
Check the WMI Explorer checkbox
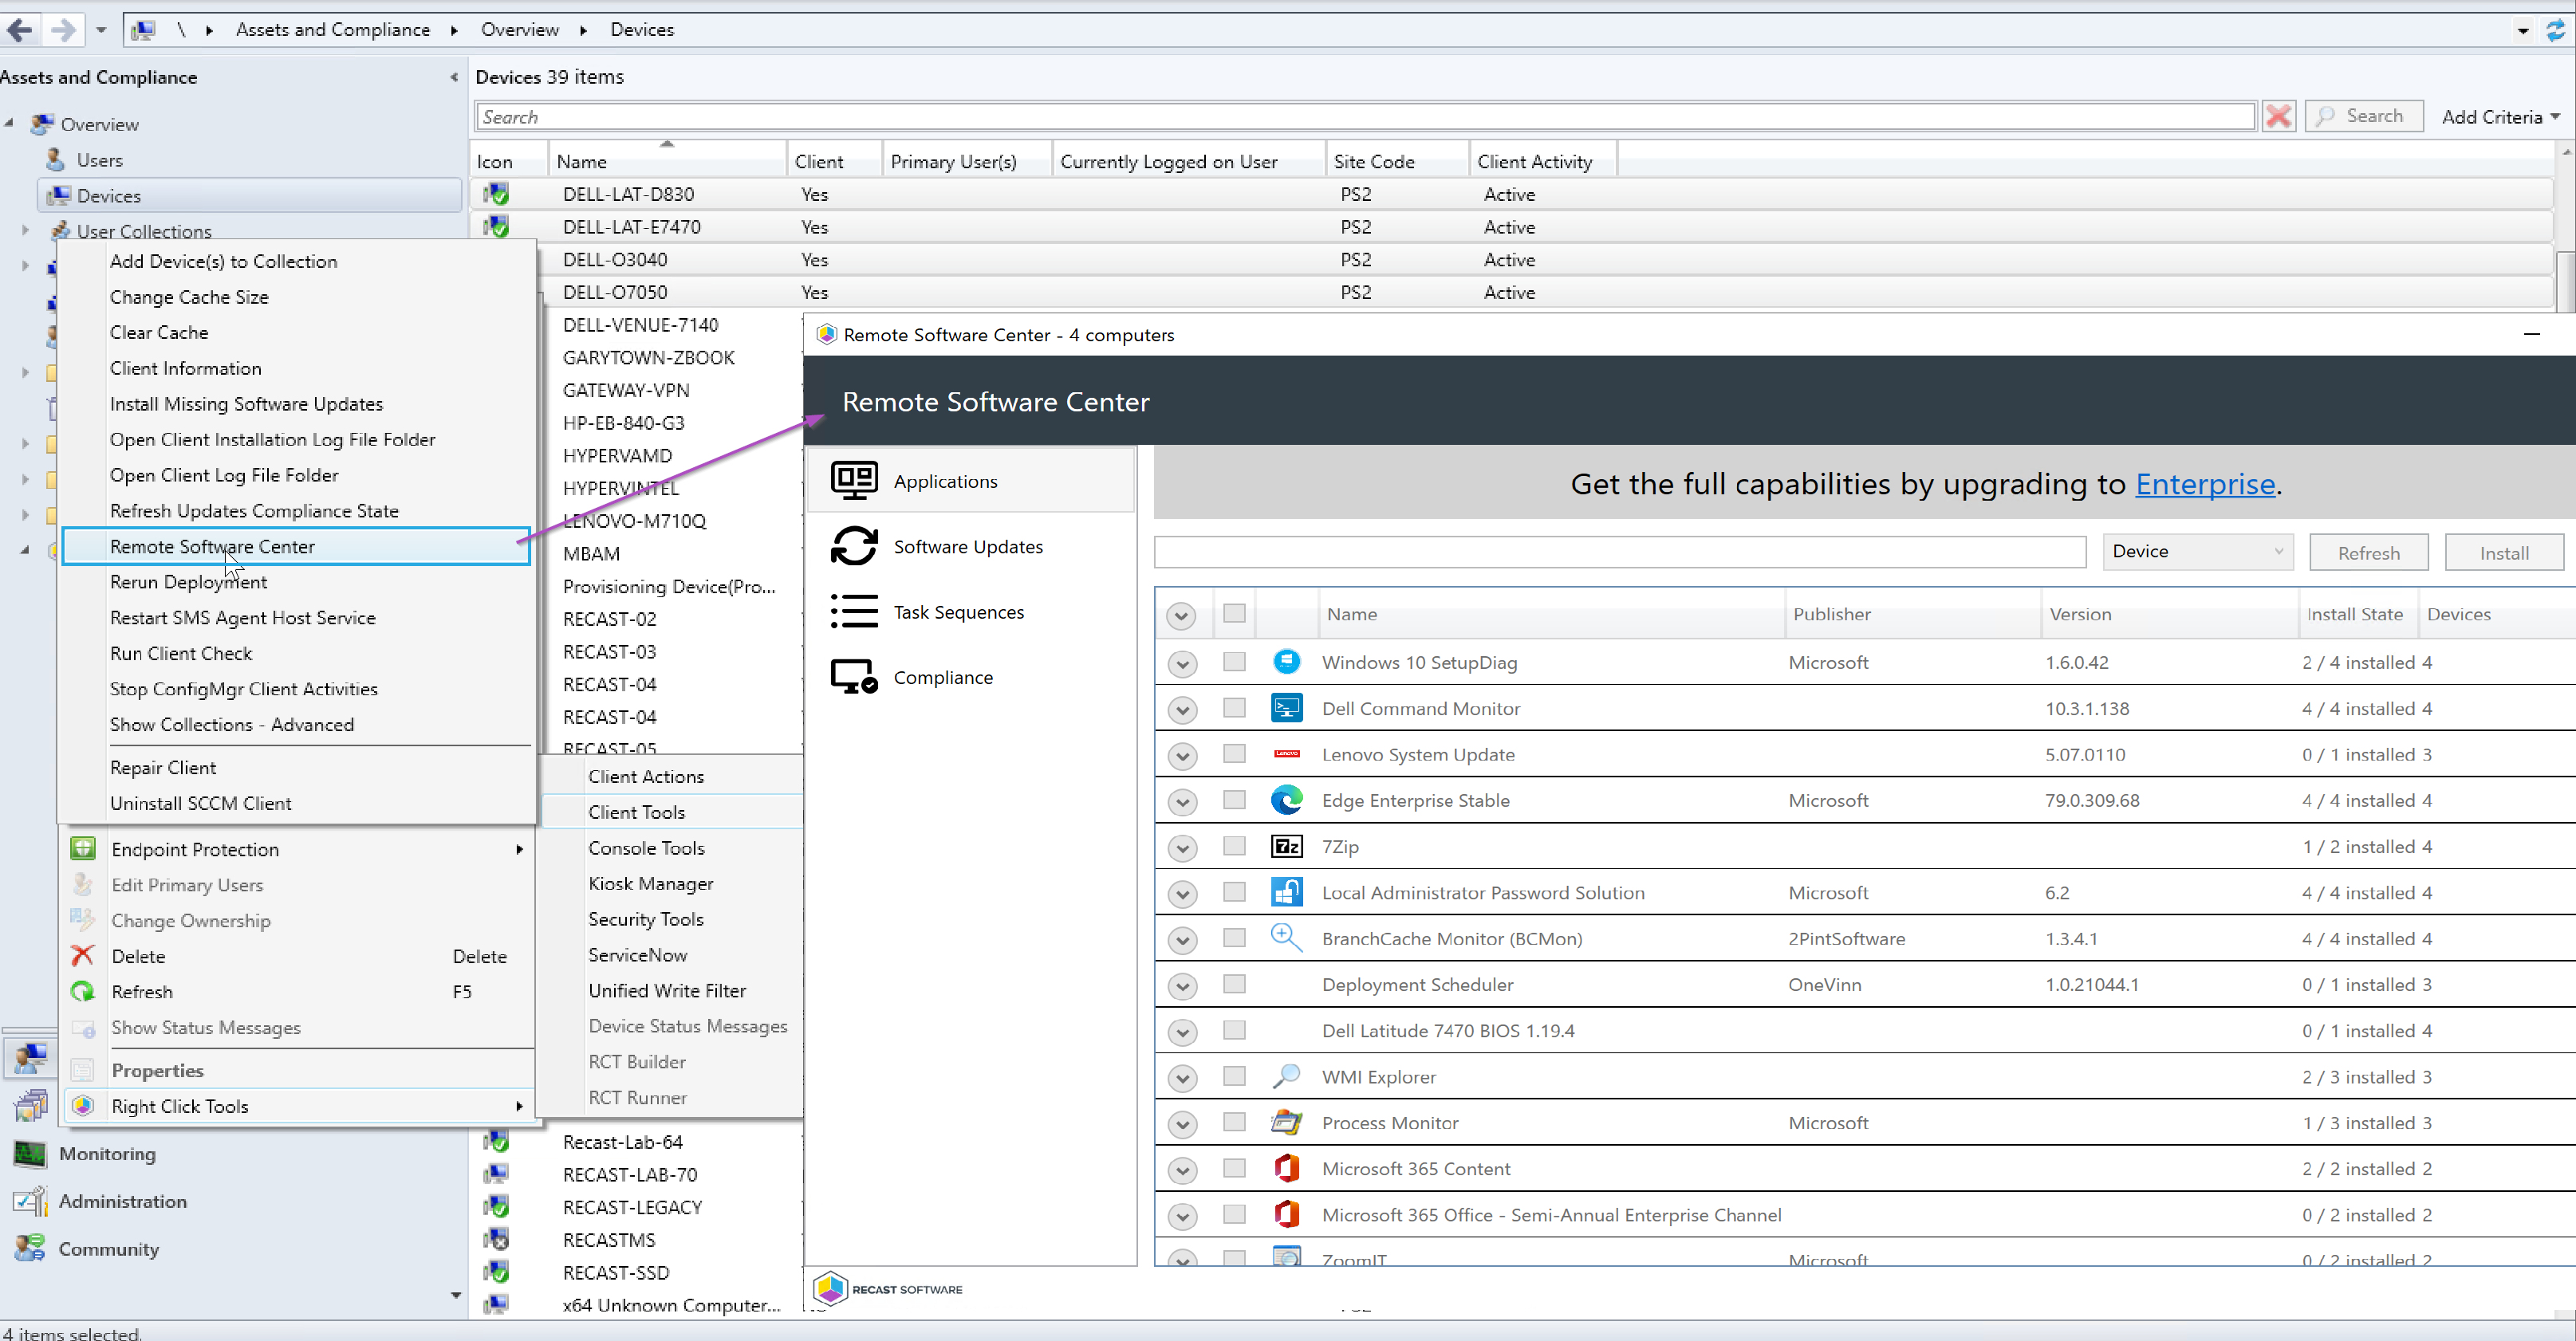click(x=1234, y=1076)
